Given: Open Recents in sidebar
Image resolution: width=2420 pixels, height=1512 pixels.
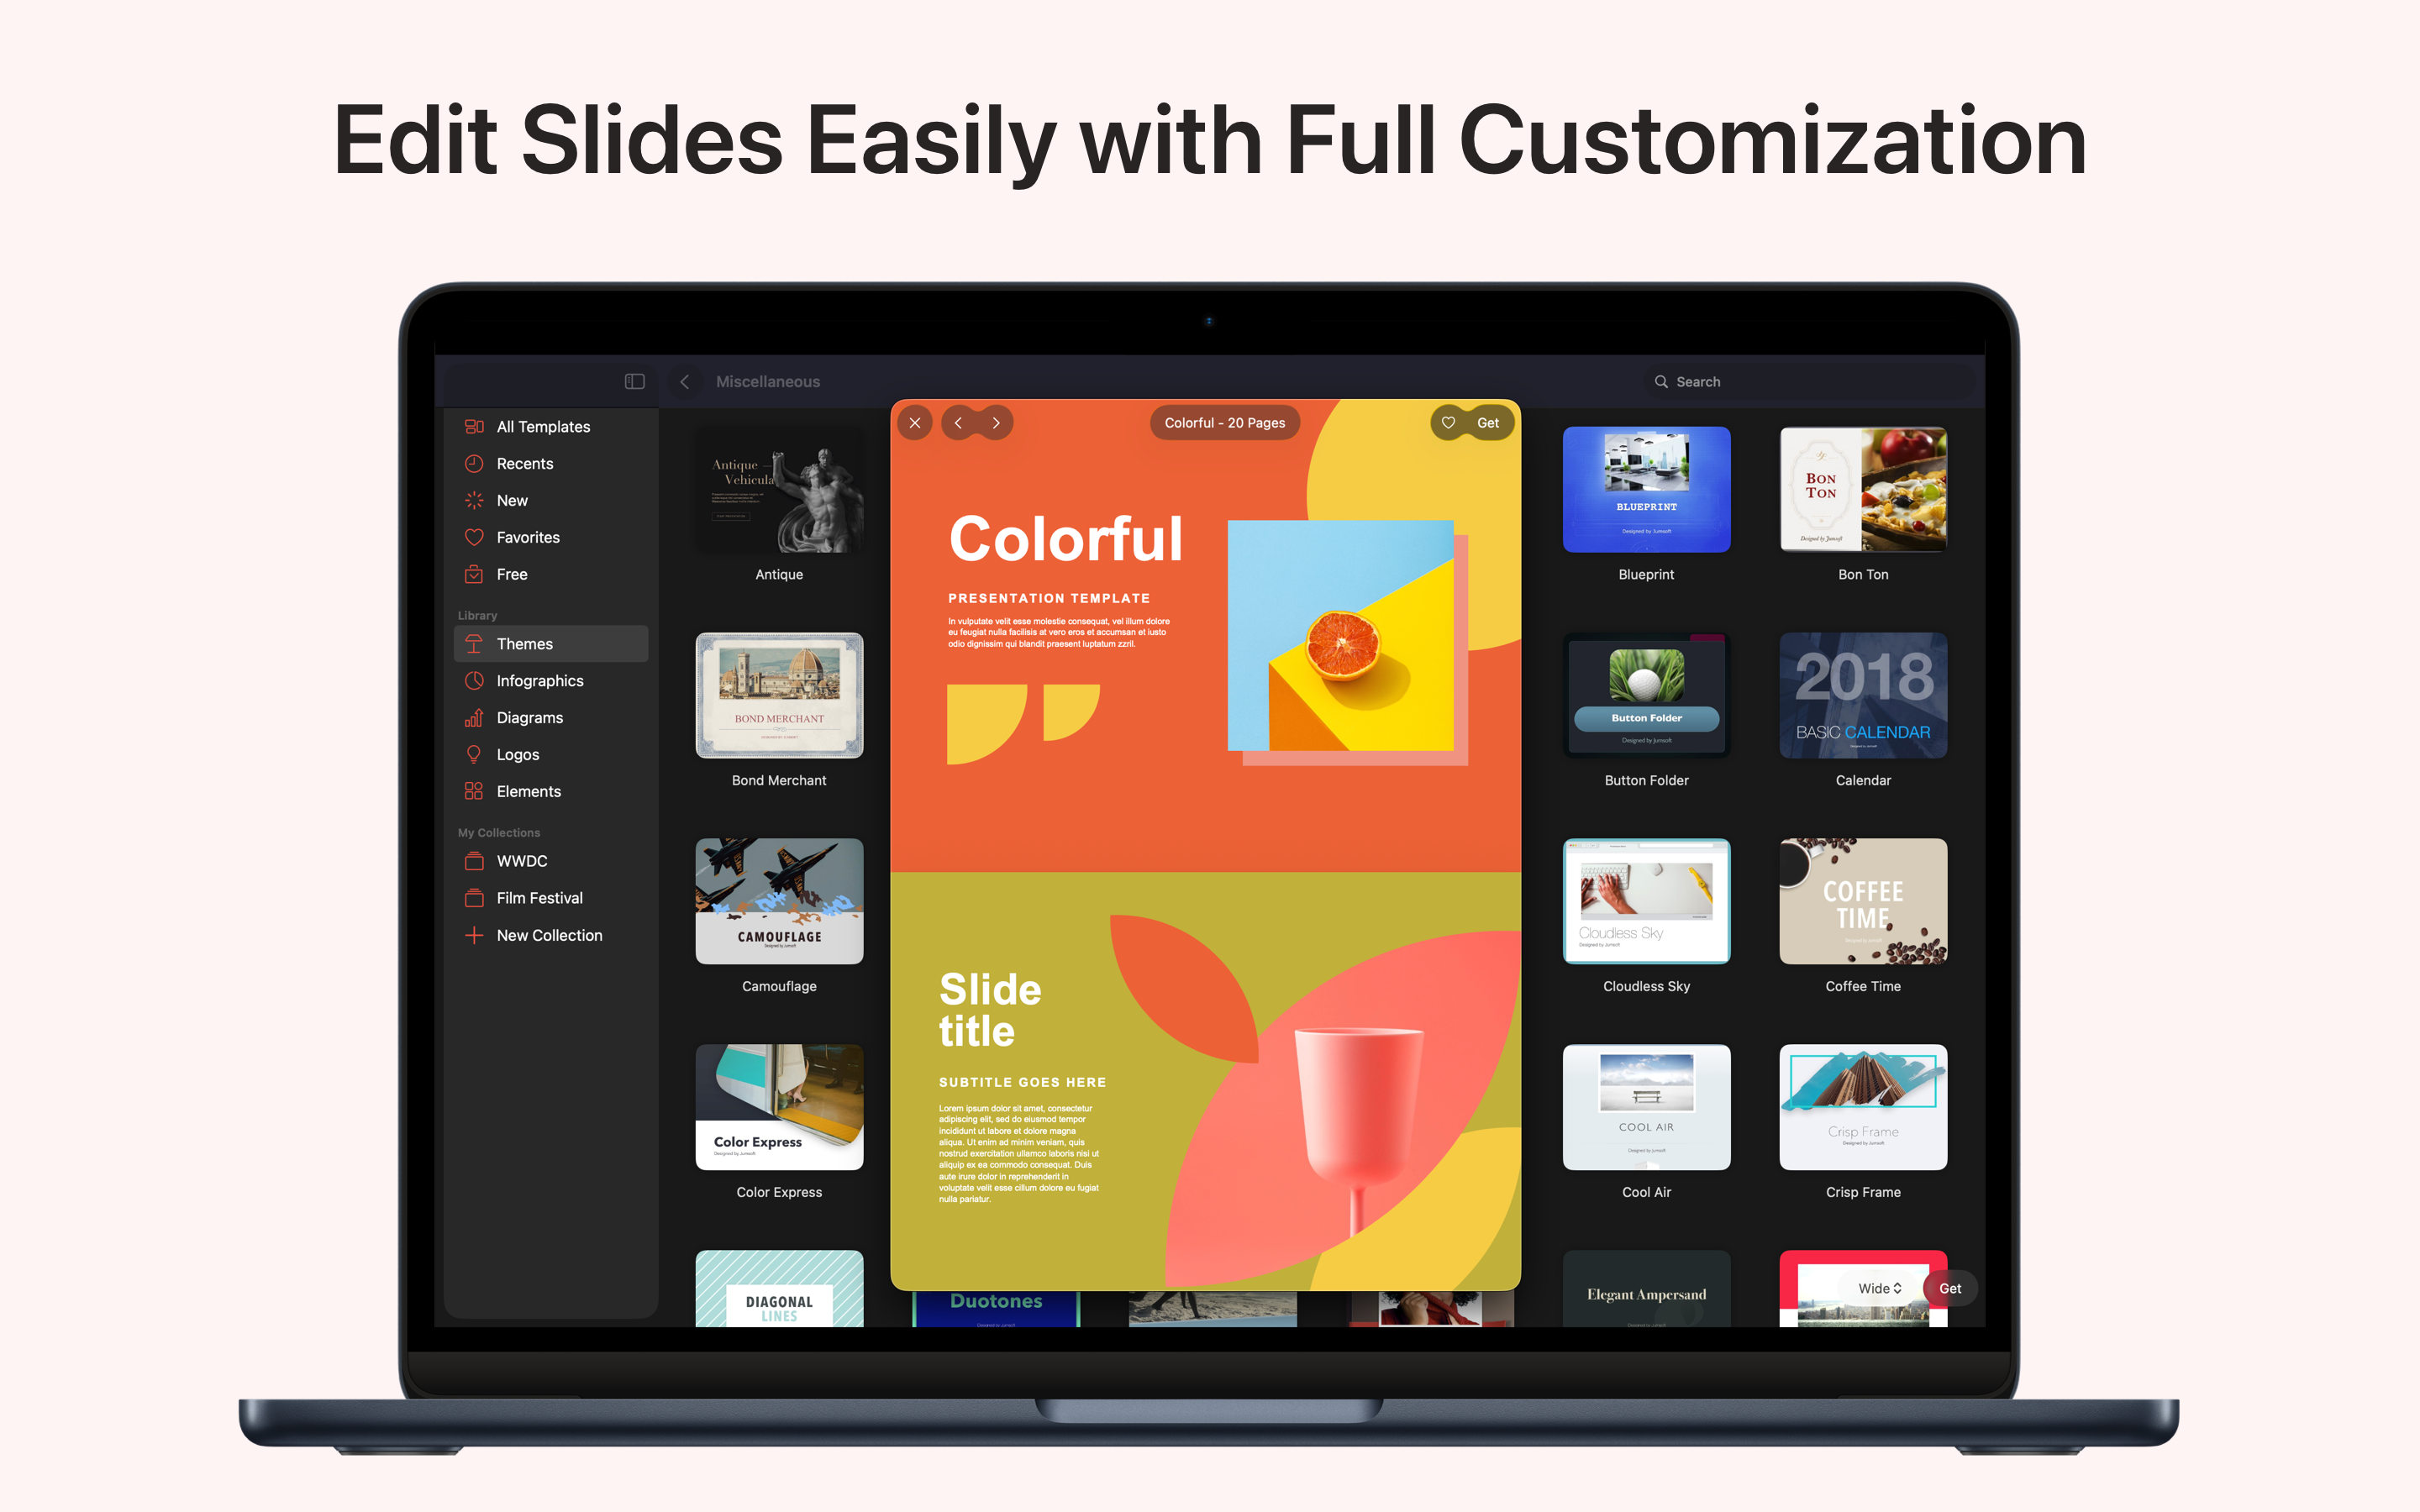Looking at the screenshot, I should pos(551,464).
